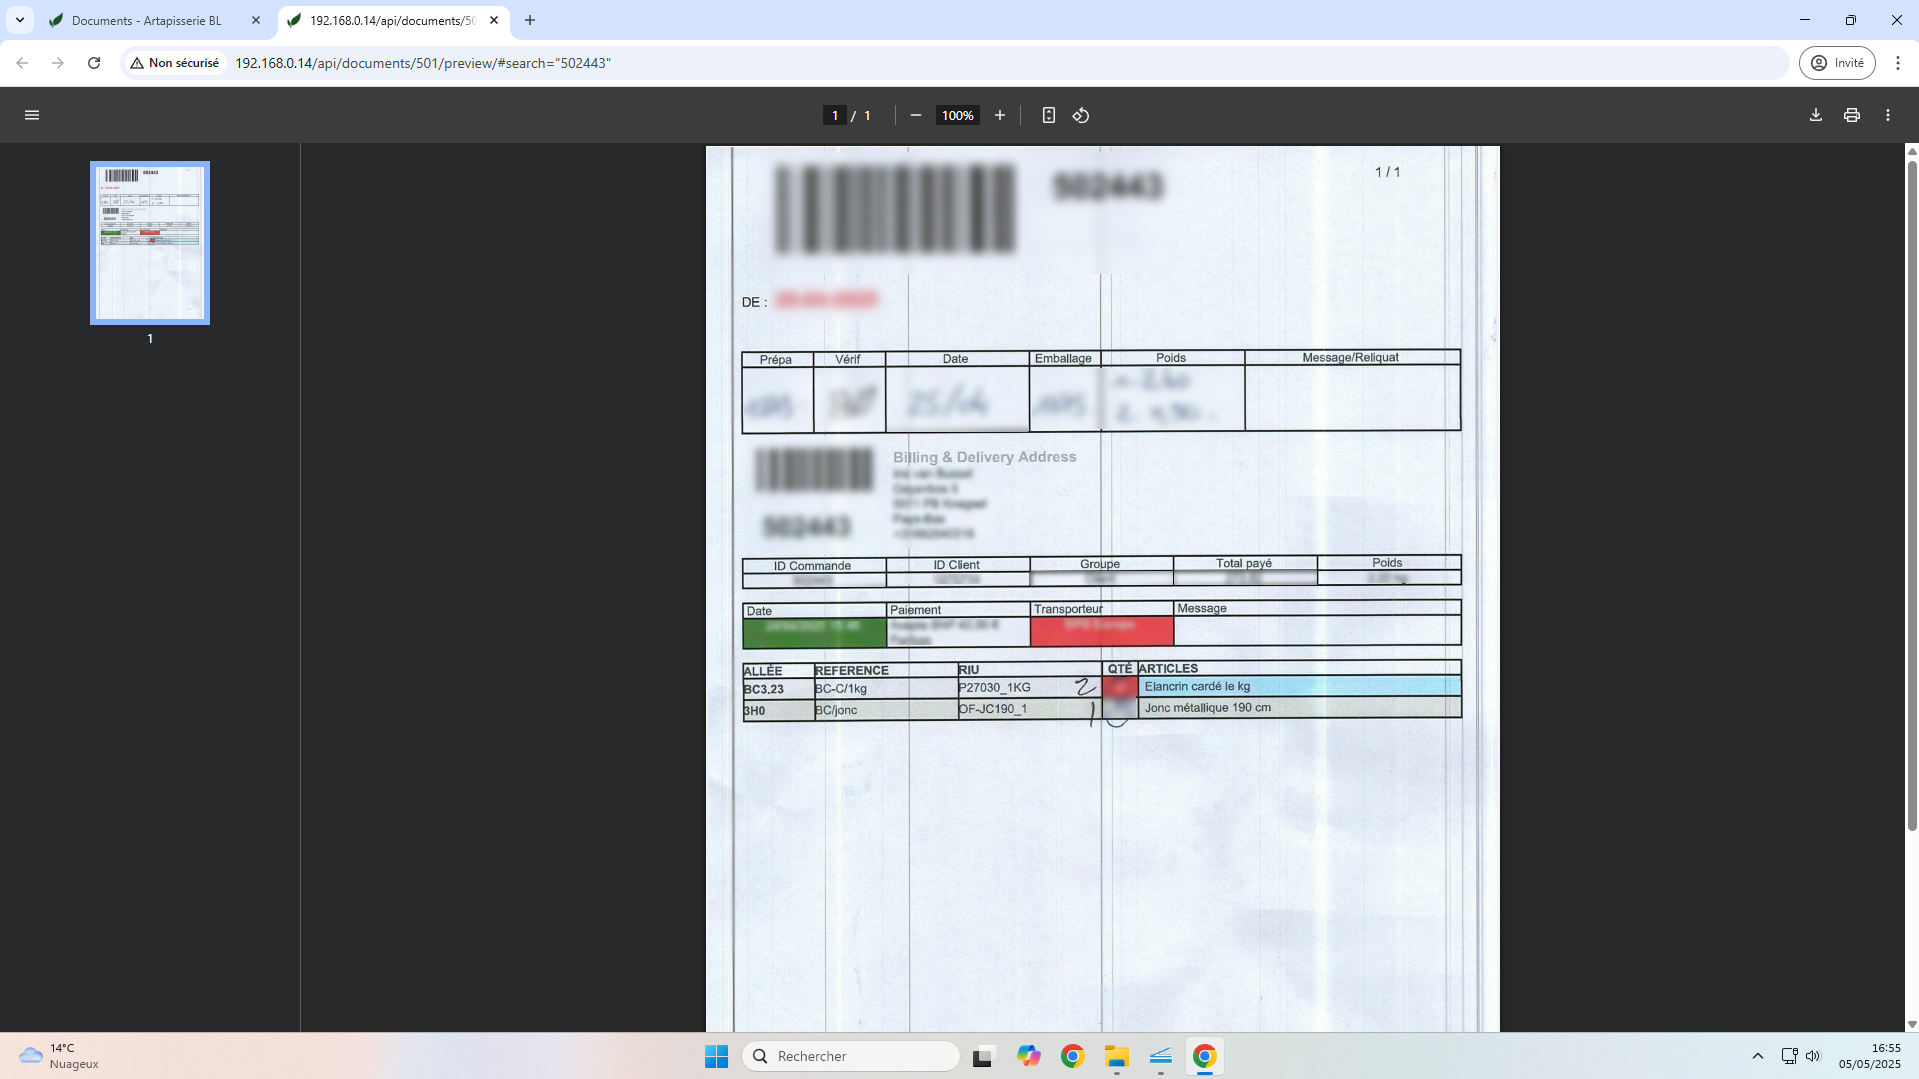Select the page 1 thumbnail

150,243
